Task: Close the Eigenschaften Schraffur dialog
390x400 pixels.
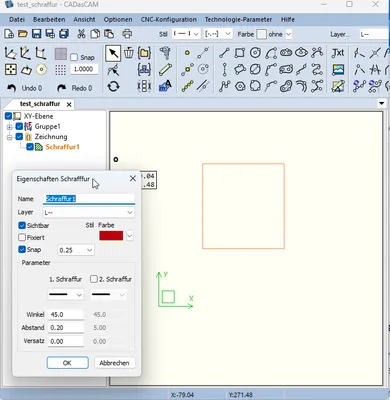Action: pyautogui.click(x=133, y=179)
